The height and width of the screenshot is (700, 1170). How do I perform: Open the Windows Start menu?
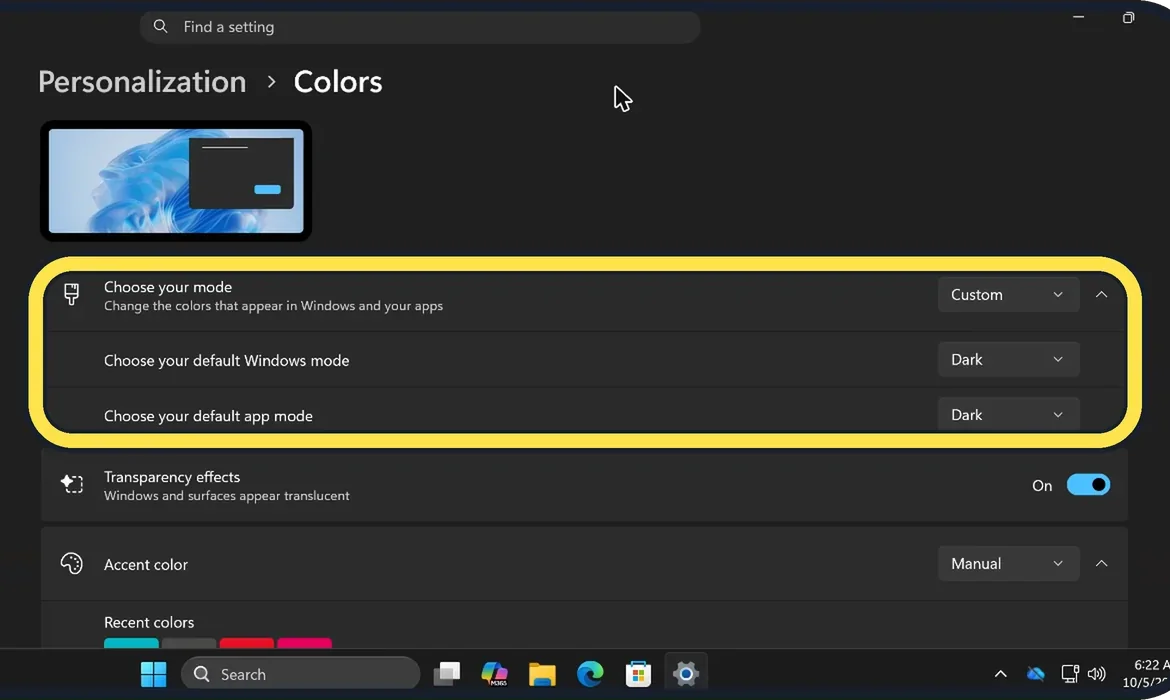pyautogui.click(x=154, y=674)
